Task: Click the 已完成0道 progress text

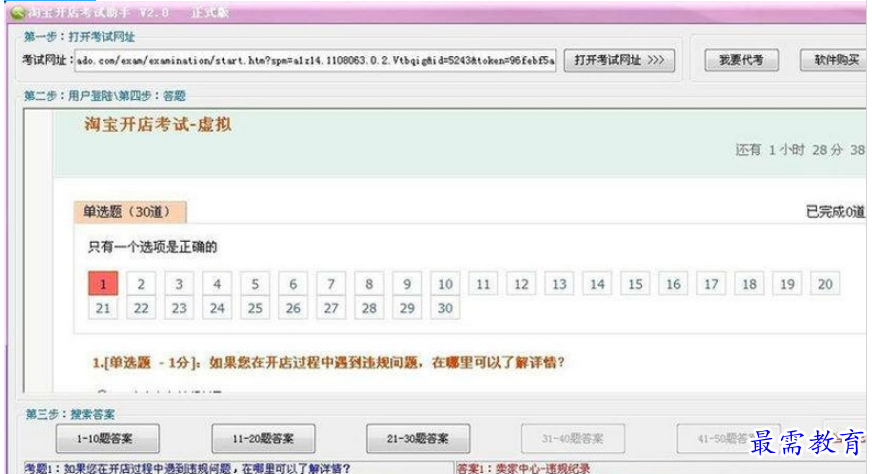Action: click(835, 211)
